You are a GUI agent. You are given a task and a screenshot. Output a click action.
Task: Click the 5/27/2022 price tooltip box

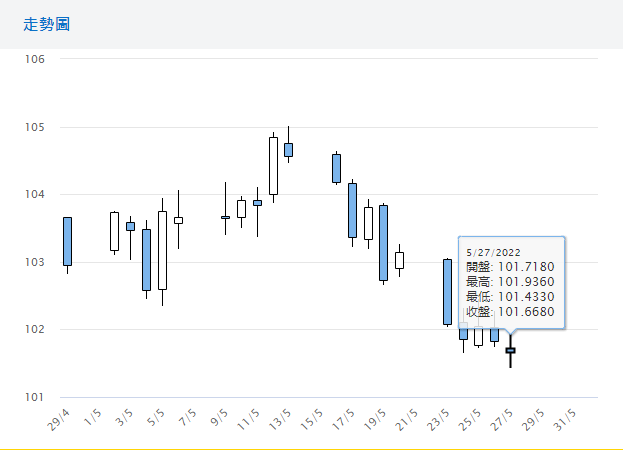(x=511, y=282)
